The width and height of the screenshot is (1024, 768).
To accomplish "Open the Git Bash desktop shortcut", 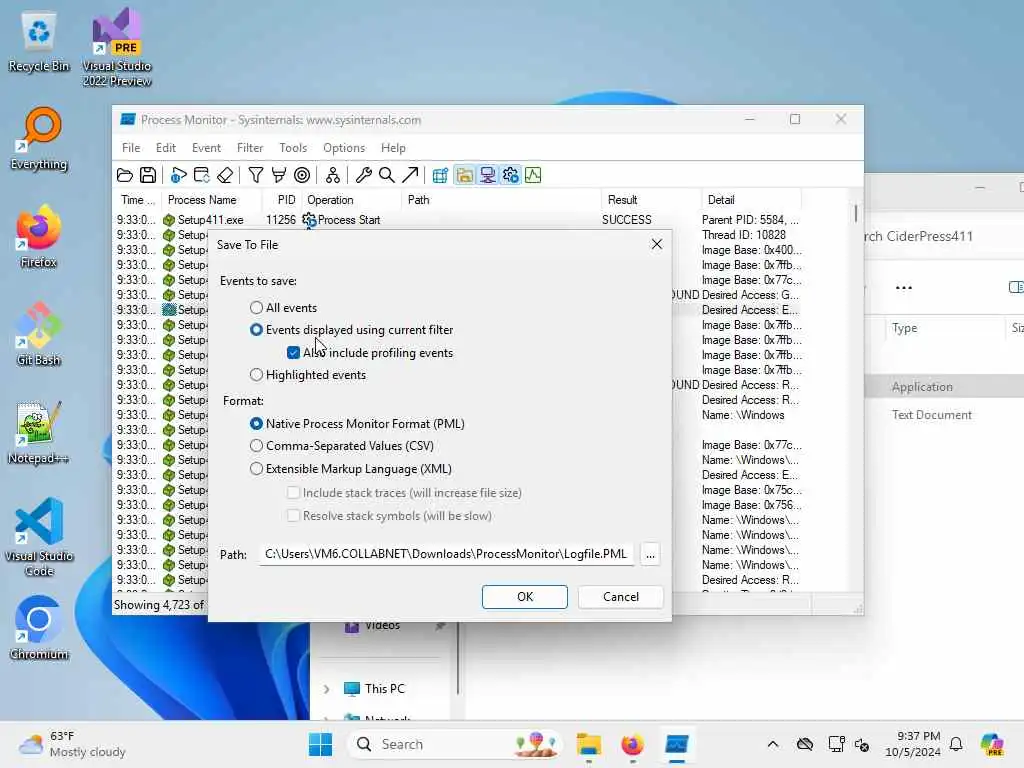I will (39, 335).
